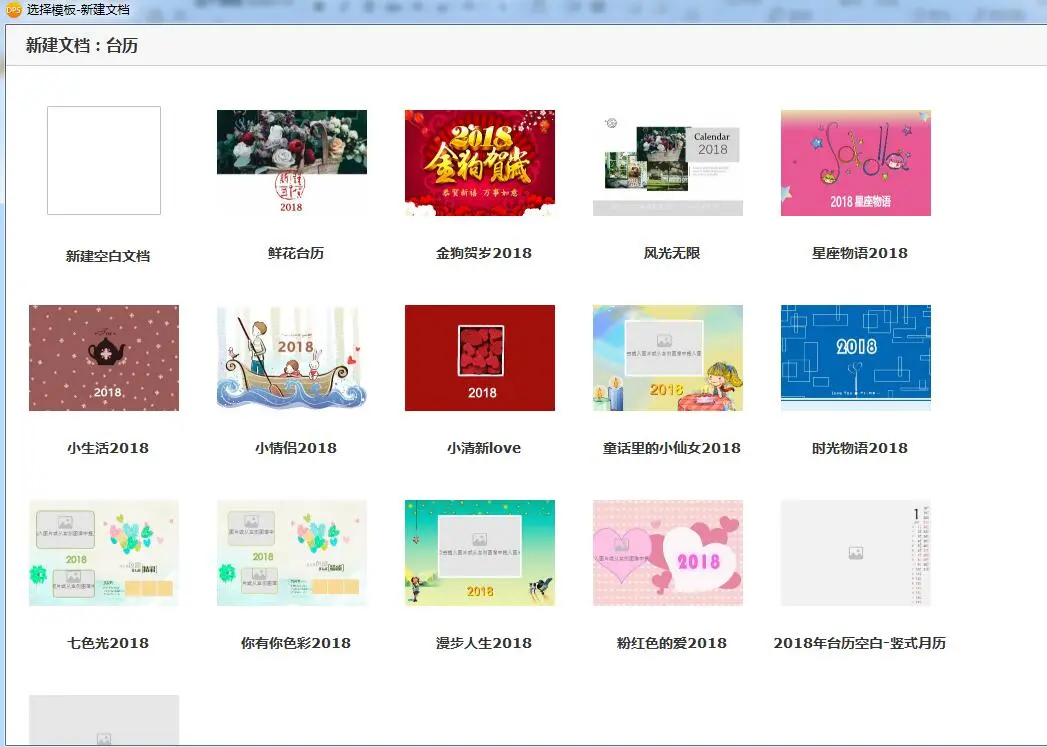1047x747 pixels.
Task: Select the 星座物语2018 pink template
Action: [x=855, y=162]
